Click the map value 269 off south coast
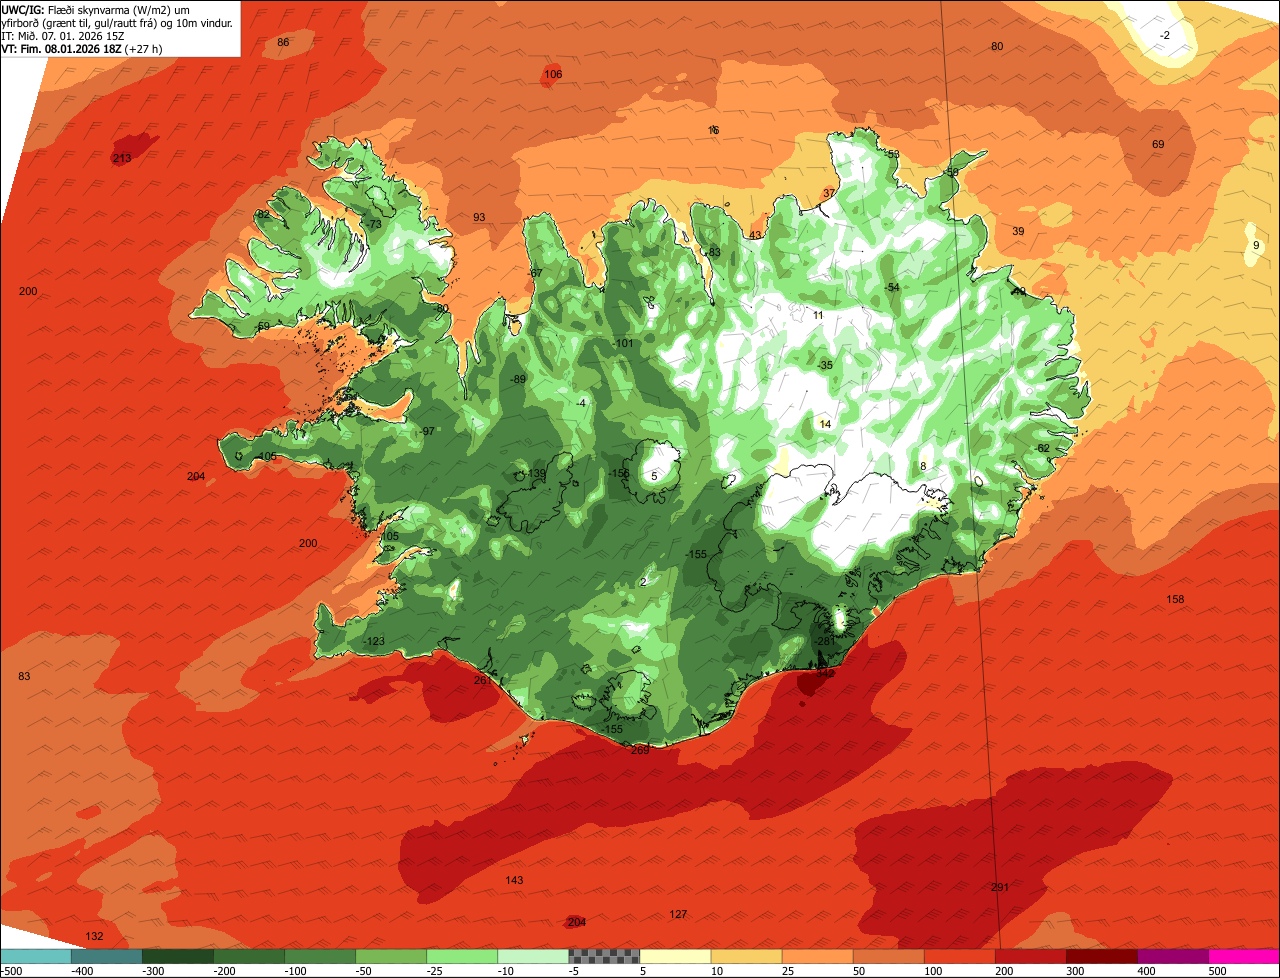This screenshot has height=978, width=1280. point(640,749)
